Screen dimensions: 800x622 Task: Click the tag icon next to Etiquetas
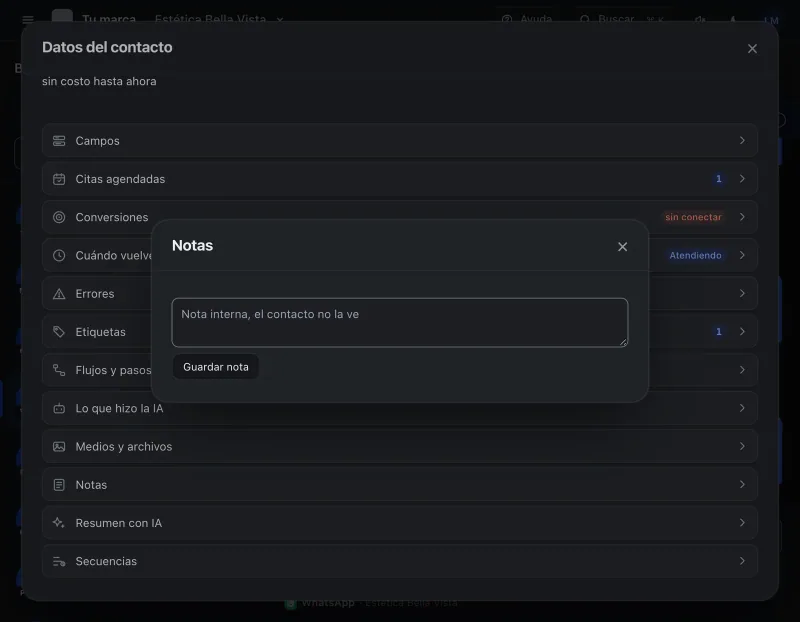(x=59, y=332)
